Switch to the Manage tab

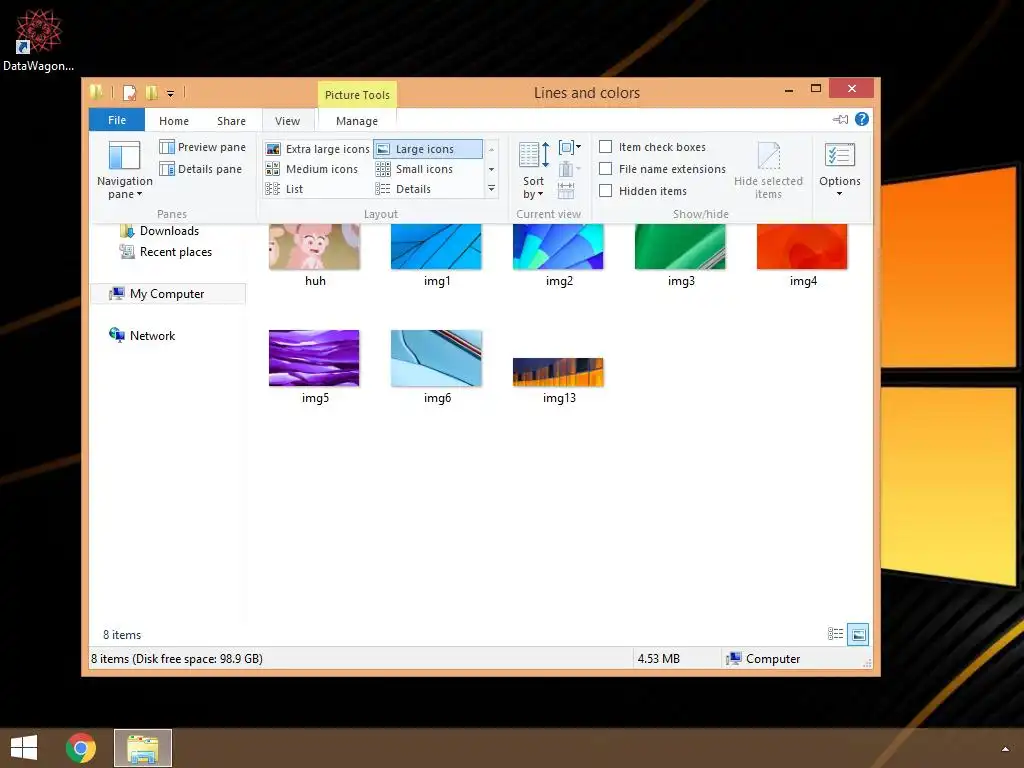[357, 121]
